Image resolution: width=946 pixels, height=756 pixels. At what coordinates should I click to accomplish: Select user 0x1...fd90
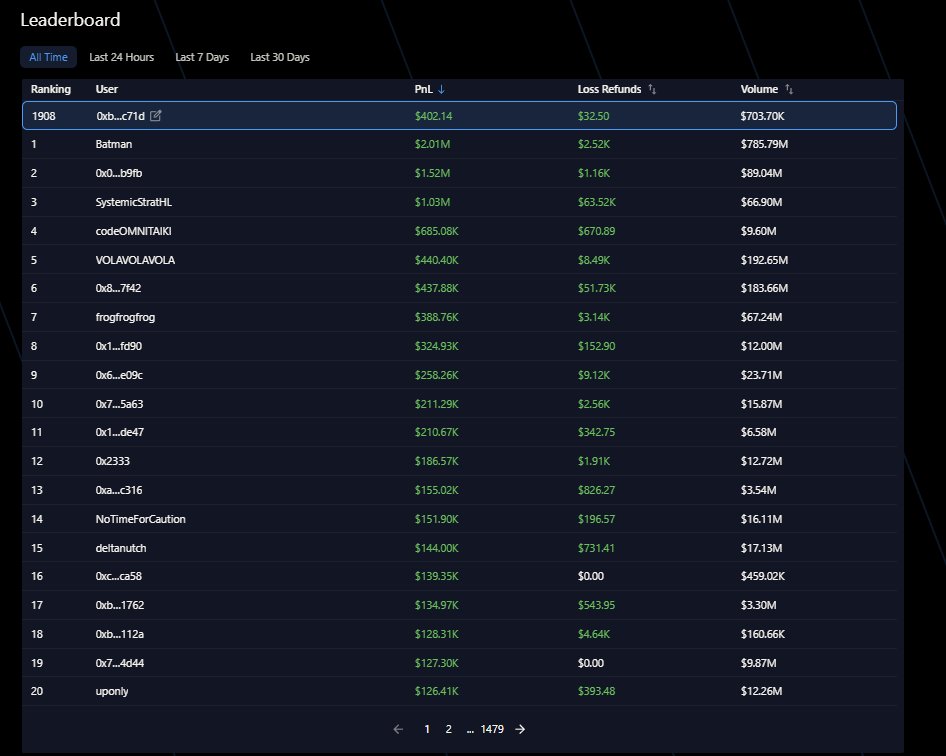click(x=119, y=346)
